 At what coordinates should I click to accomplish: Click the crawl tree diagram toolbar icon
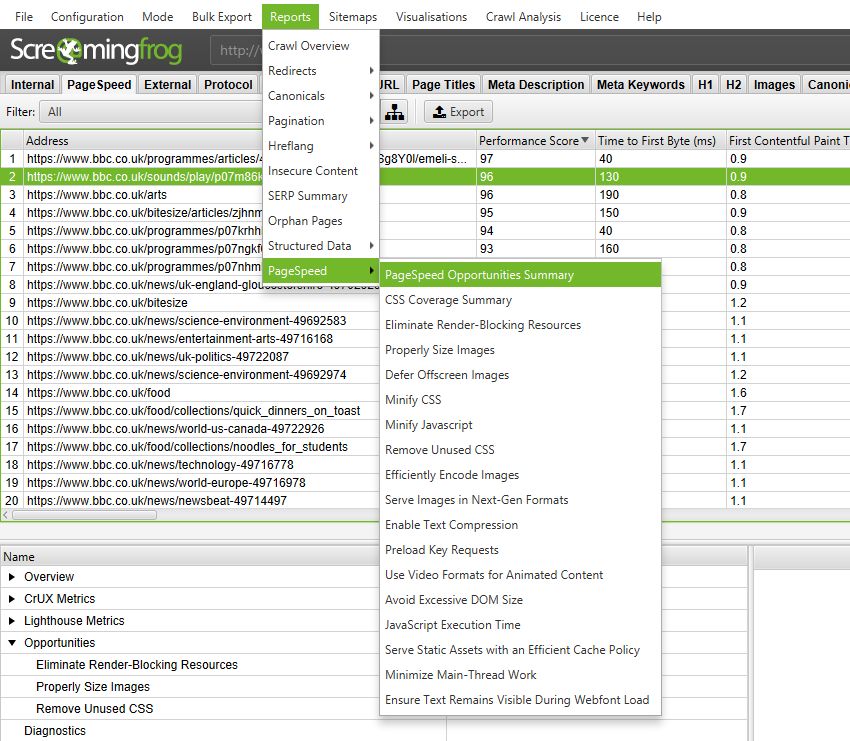click(394, 111)
